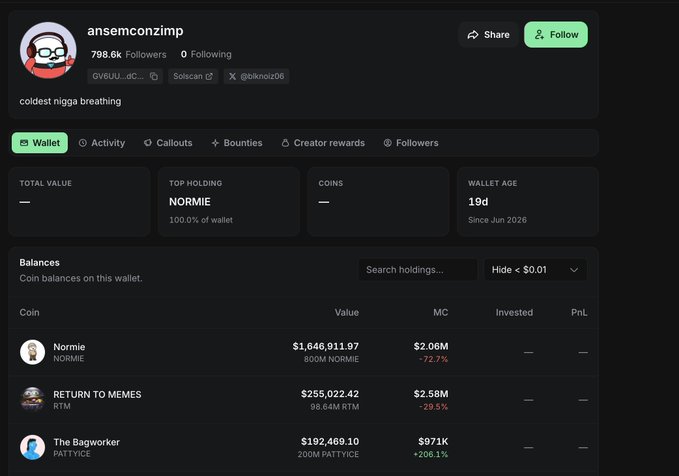Click the ansemconzimp username heading
This screenshot has height=476, width=679.
click(136, 31)
